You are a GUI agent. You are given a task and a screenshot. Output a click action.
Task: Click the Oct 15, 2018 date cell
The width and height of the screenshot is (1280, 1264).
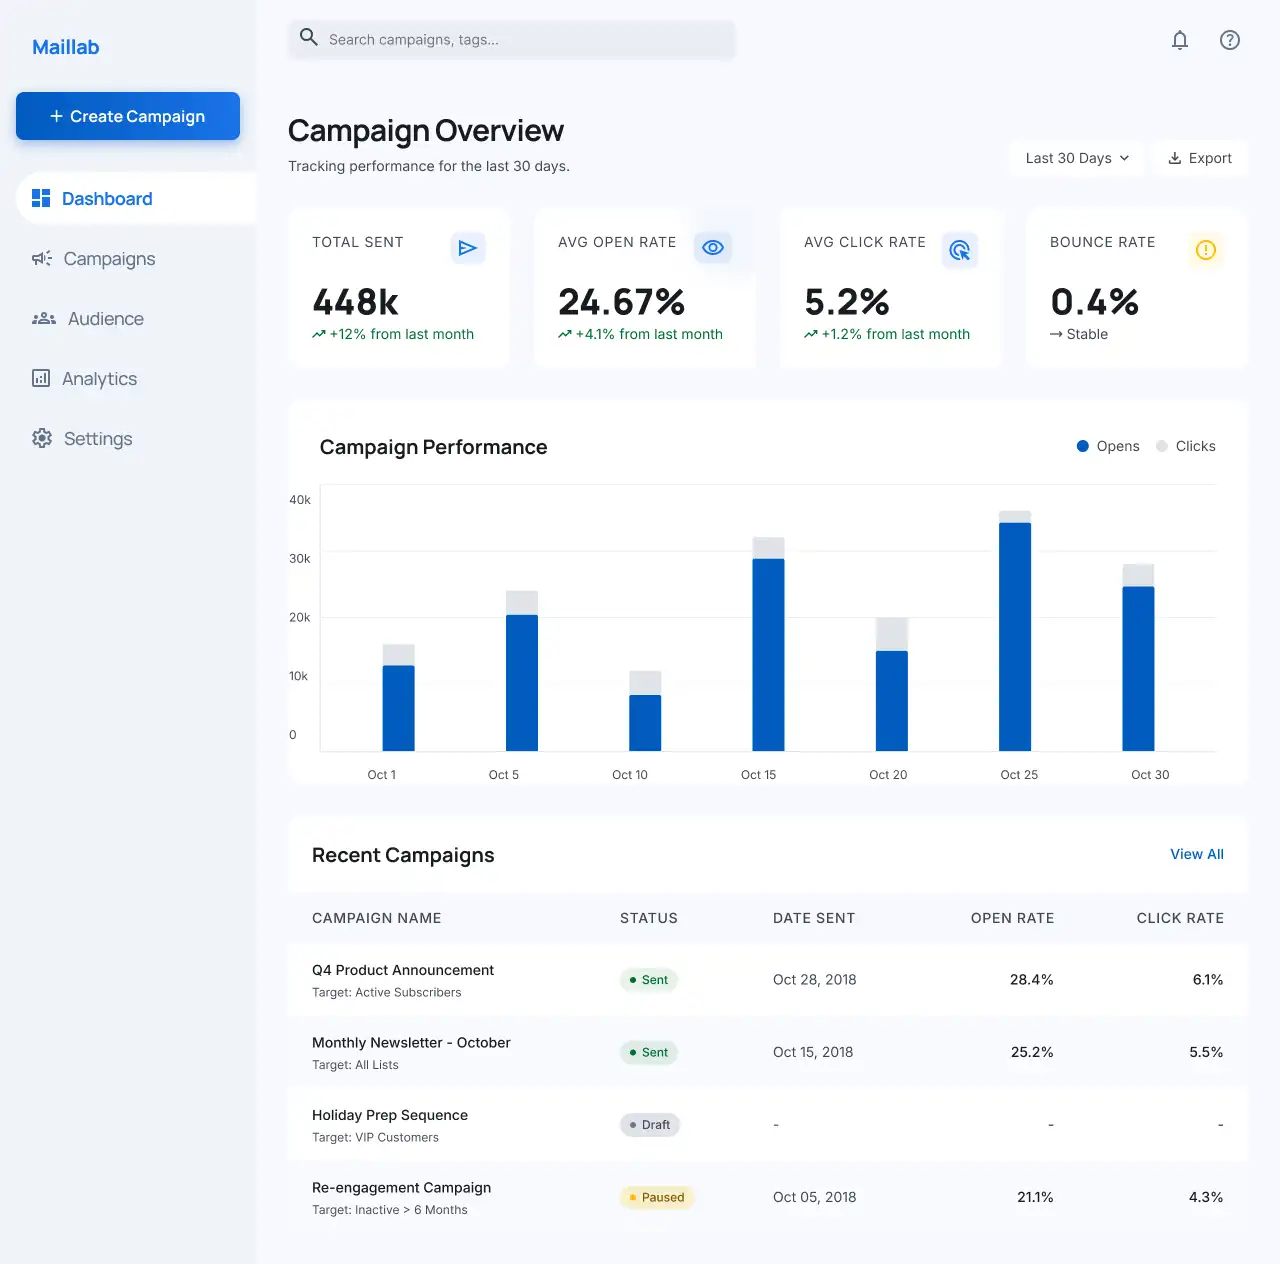click(813, 1052)
